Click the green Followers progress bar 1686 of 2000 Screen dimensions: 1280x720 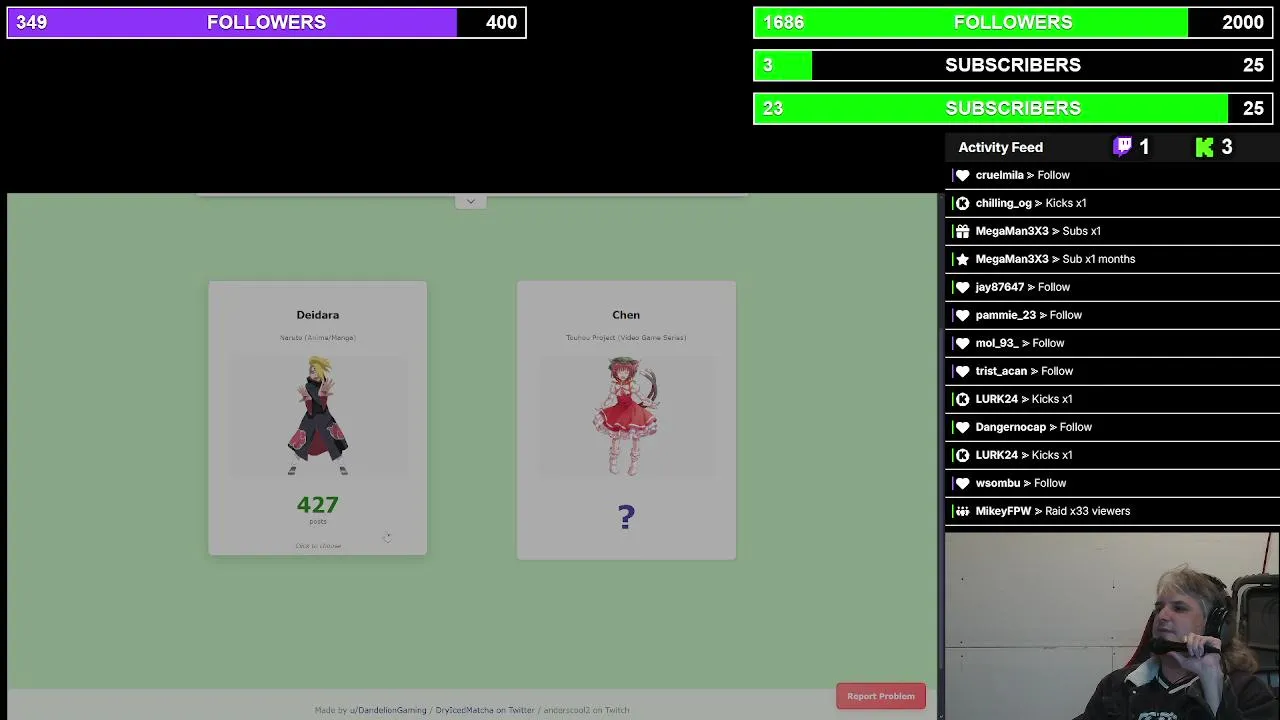[x=1013, y=22]
